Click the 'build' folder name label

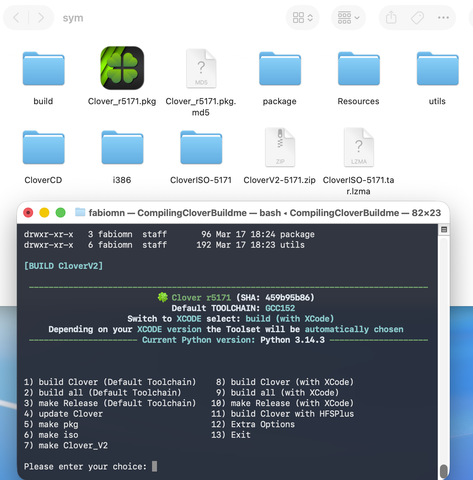point(43,101)
